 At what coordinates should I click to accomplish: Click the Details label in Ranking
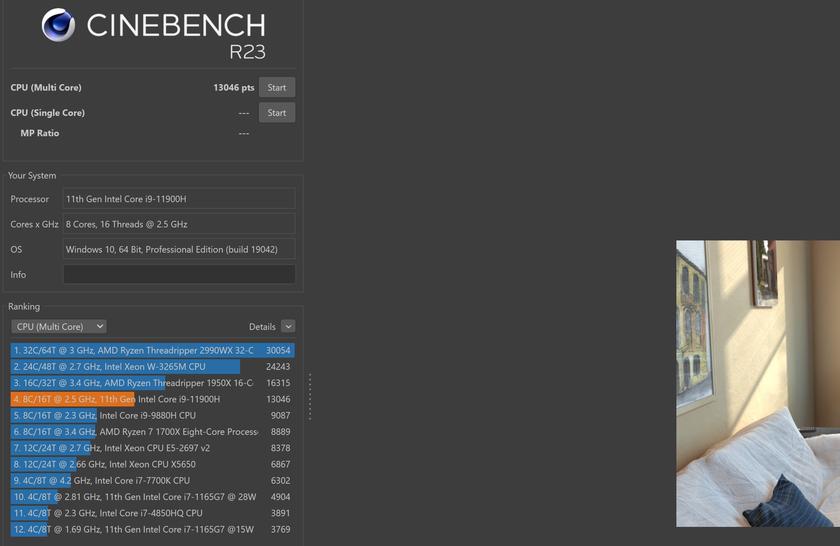262,327
